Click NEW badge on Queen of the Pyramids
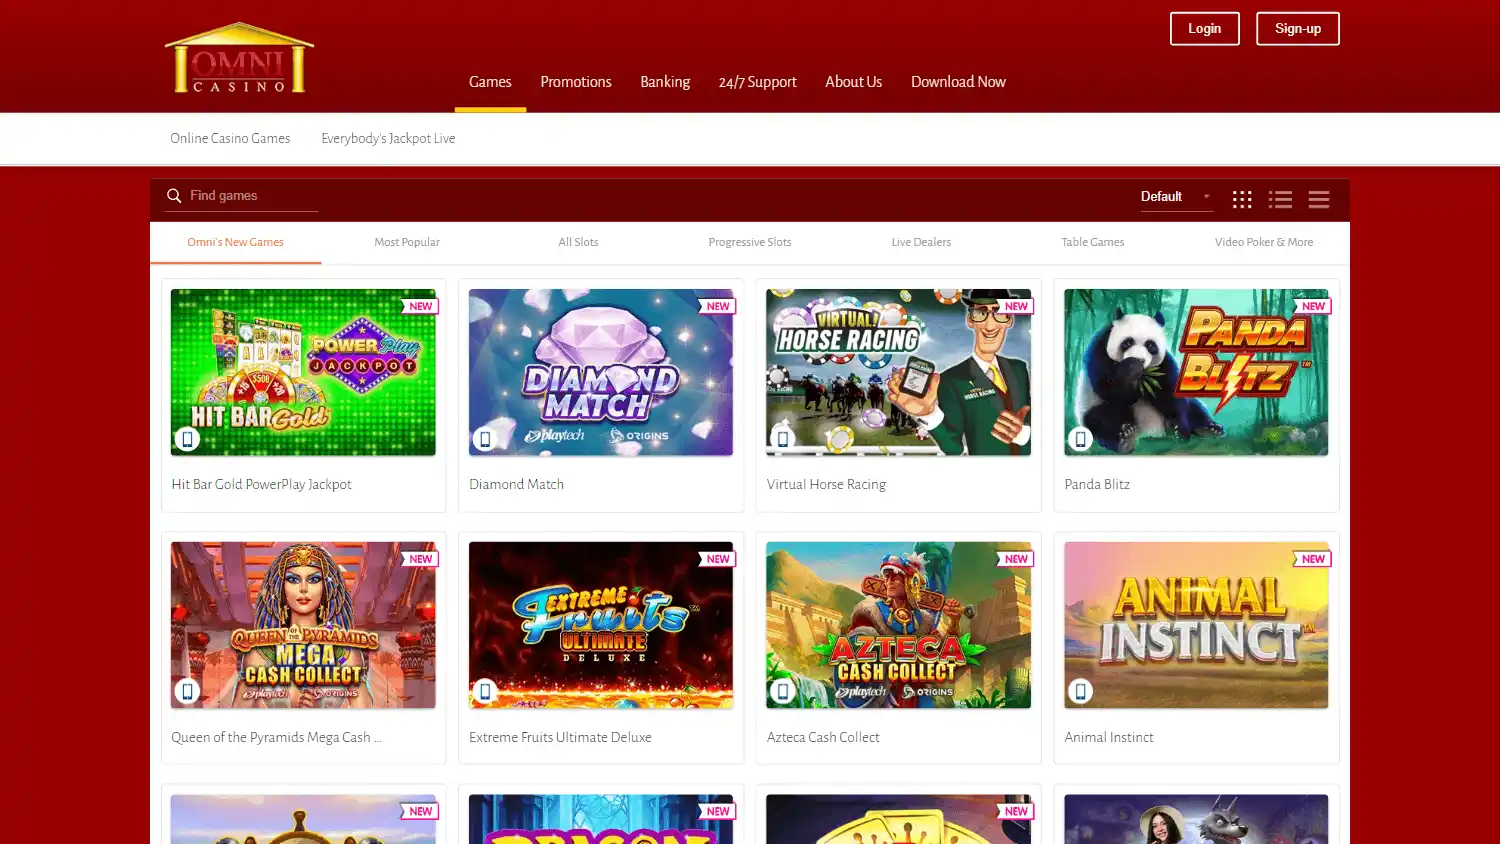Viewport: 1500px width, 844px height. click(x=420, y=559)
